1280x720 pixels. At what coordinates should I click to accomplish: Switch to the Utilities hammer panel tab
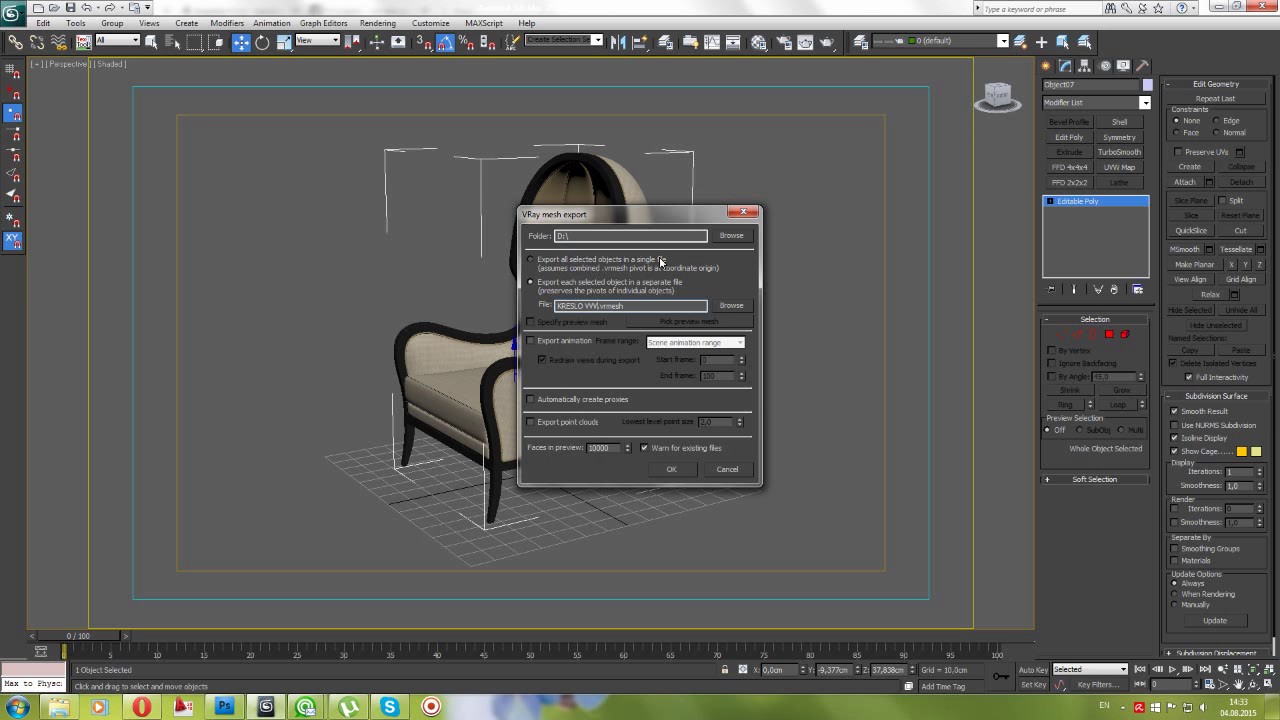click(1144, 65)
